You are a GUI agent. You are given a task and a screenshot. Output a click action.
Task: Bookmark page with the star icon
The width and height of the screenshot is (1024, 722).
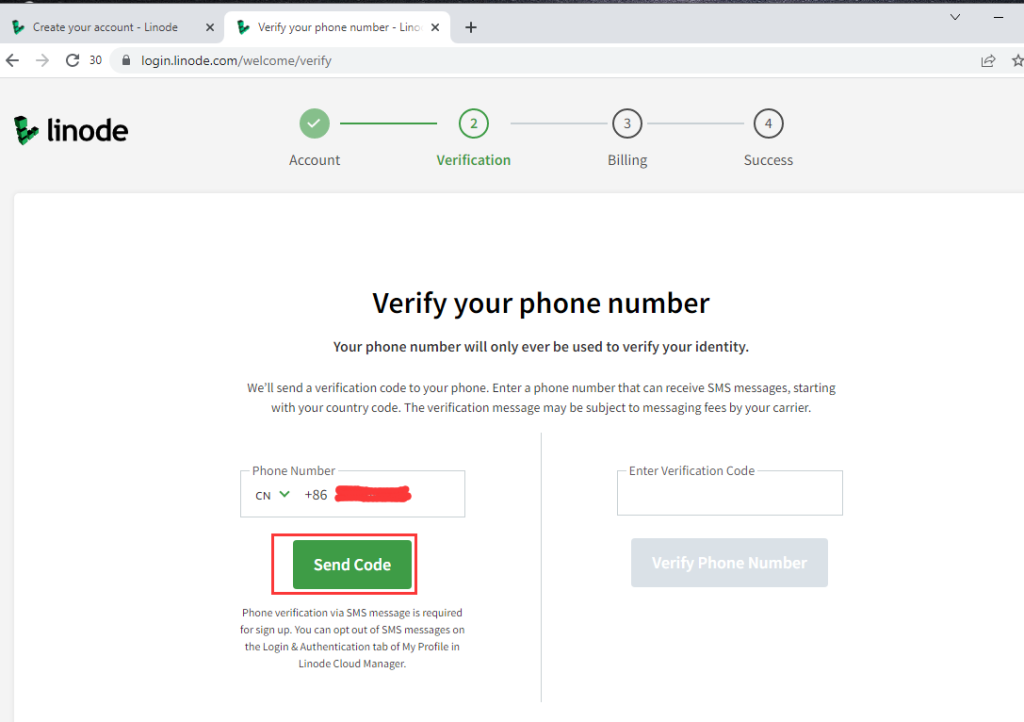1017,61
